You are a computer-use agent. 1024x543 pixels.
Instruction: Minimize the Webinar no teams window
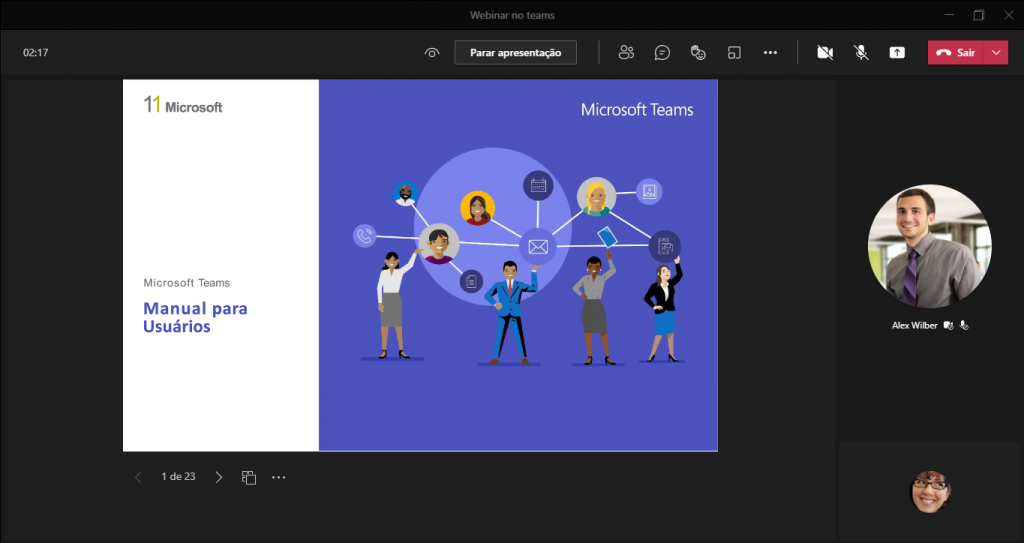(x=949, y=15)
